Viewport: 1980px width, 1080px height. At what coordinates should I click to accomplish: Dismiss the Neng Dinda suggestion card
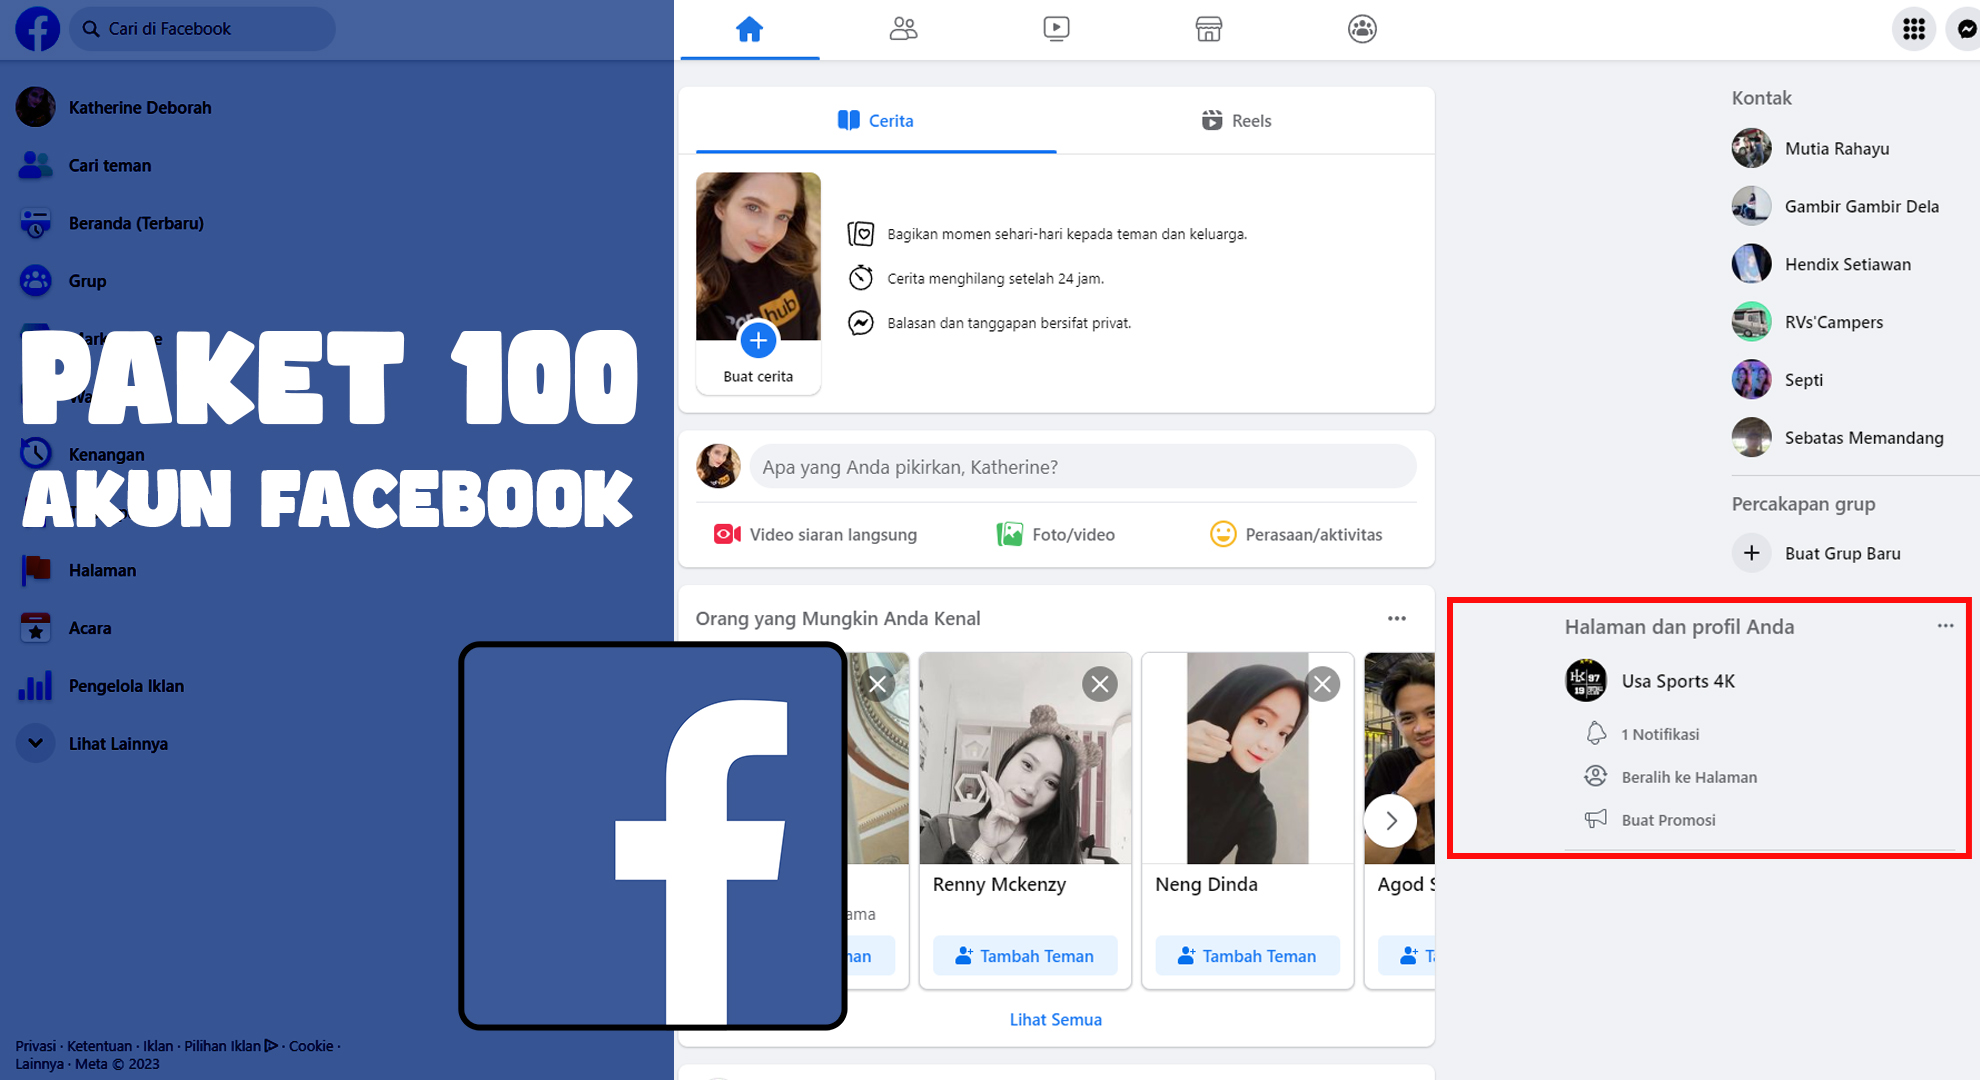(x=1322, y=684)
